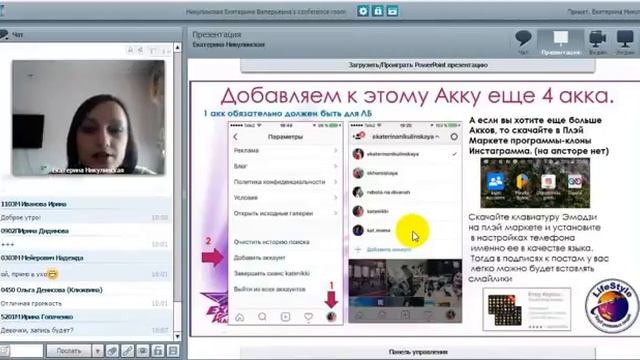Viewport: 640px width, 360px height.
Task: Click 'Выйти из всех аккаунтов' in slide
Action: (269, 289)
